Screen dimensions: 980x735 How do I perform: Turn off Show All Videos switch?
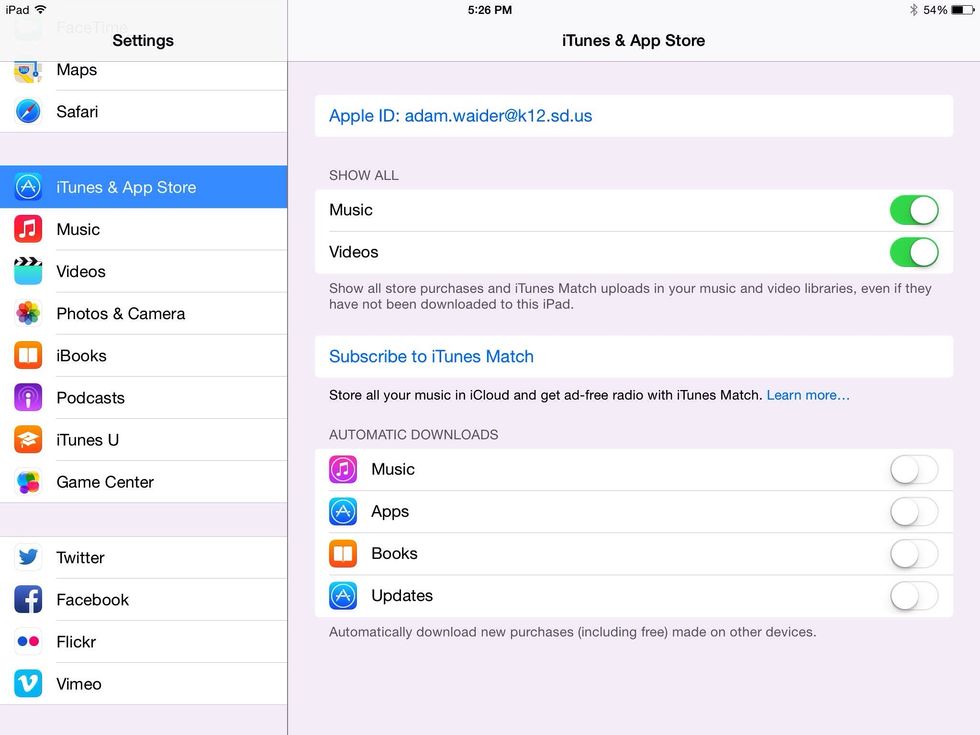pyautogui.click(x=914, y=252)
